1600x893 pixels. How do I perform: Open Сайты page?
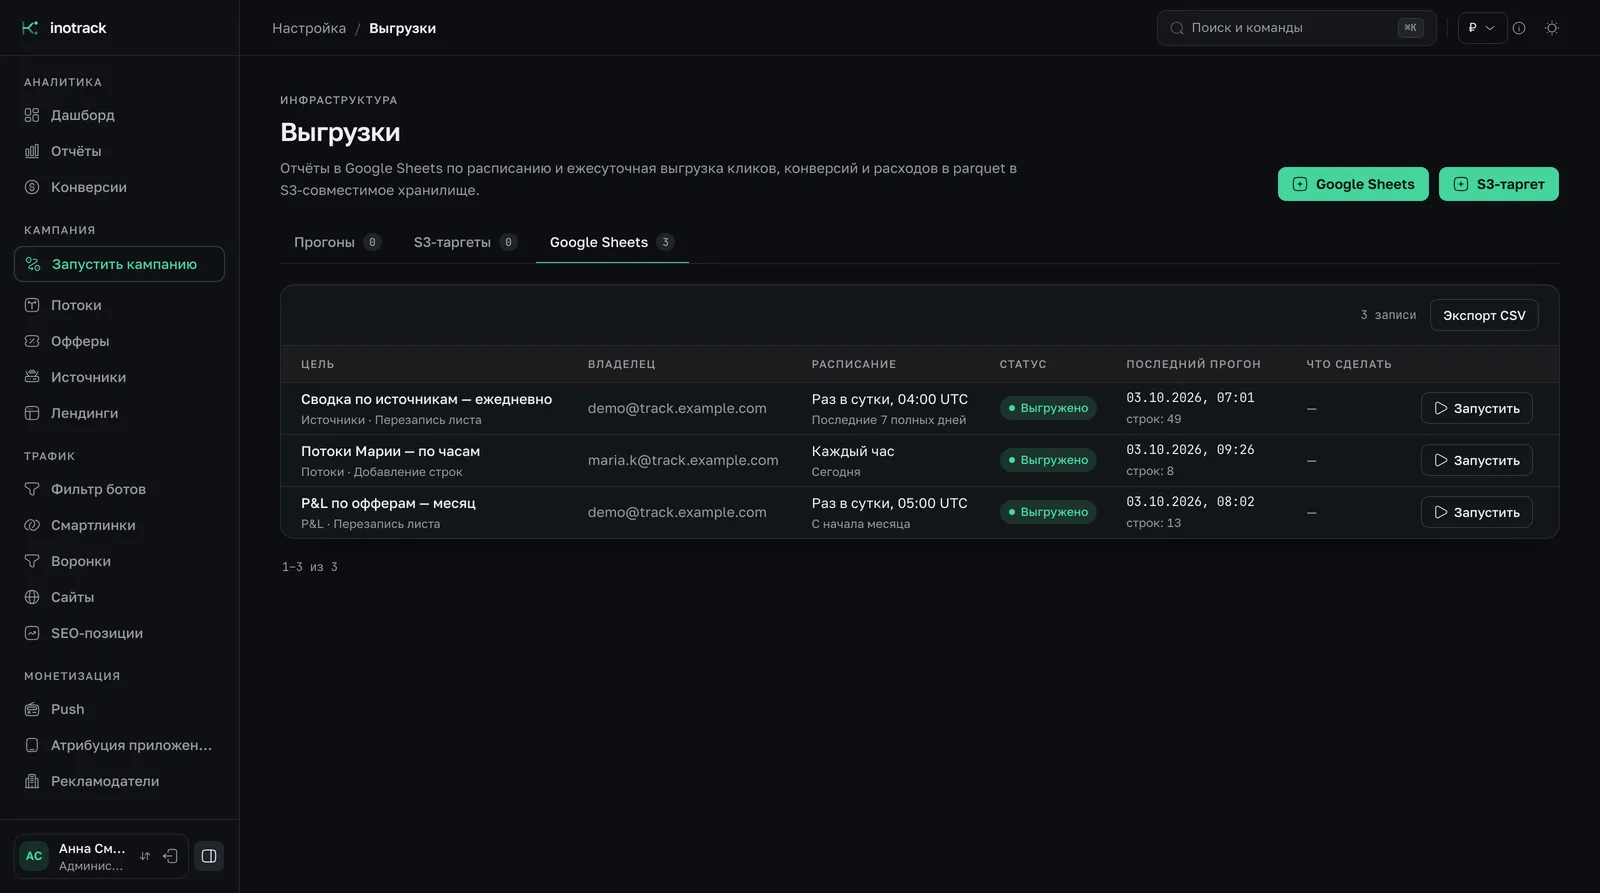tap(119, 597)
